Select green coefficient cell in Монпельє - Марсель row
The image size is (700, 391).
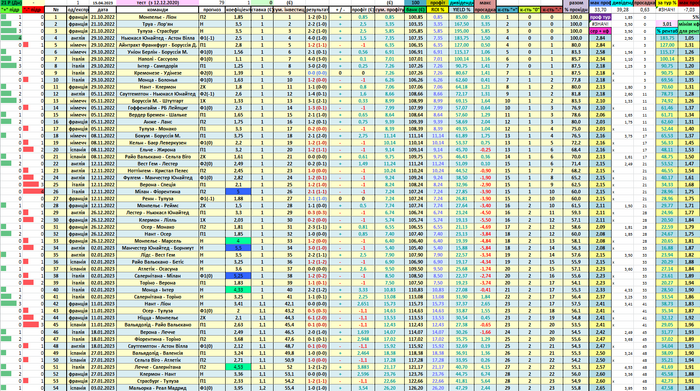point(238,241)
